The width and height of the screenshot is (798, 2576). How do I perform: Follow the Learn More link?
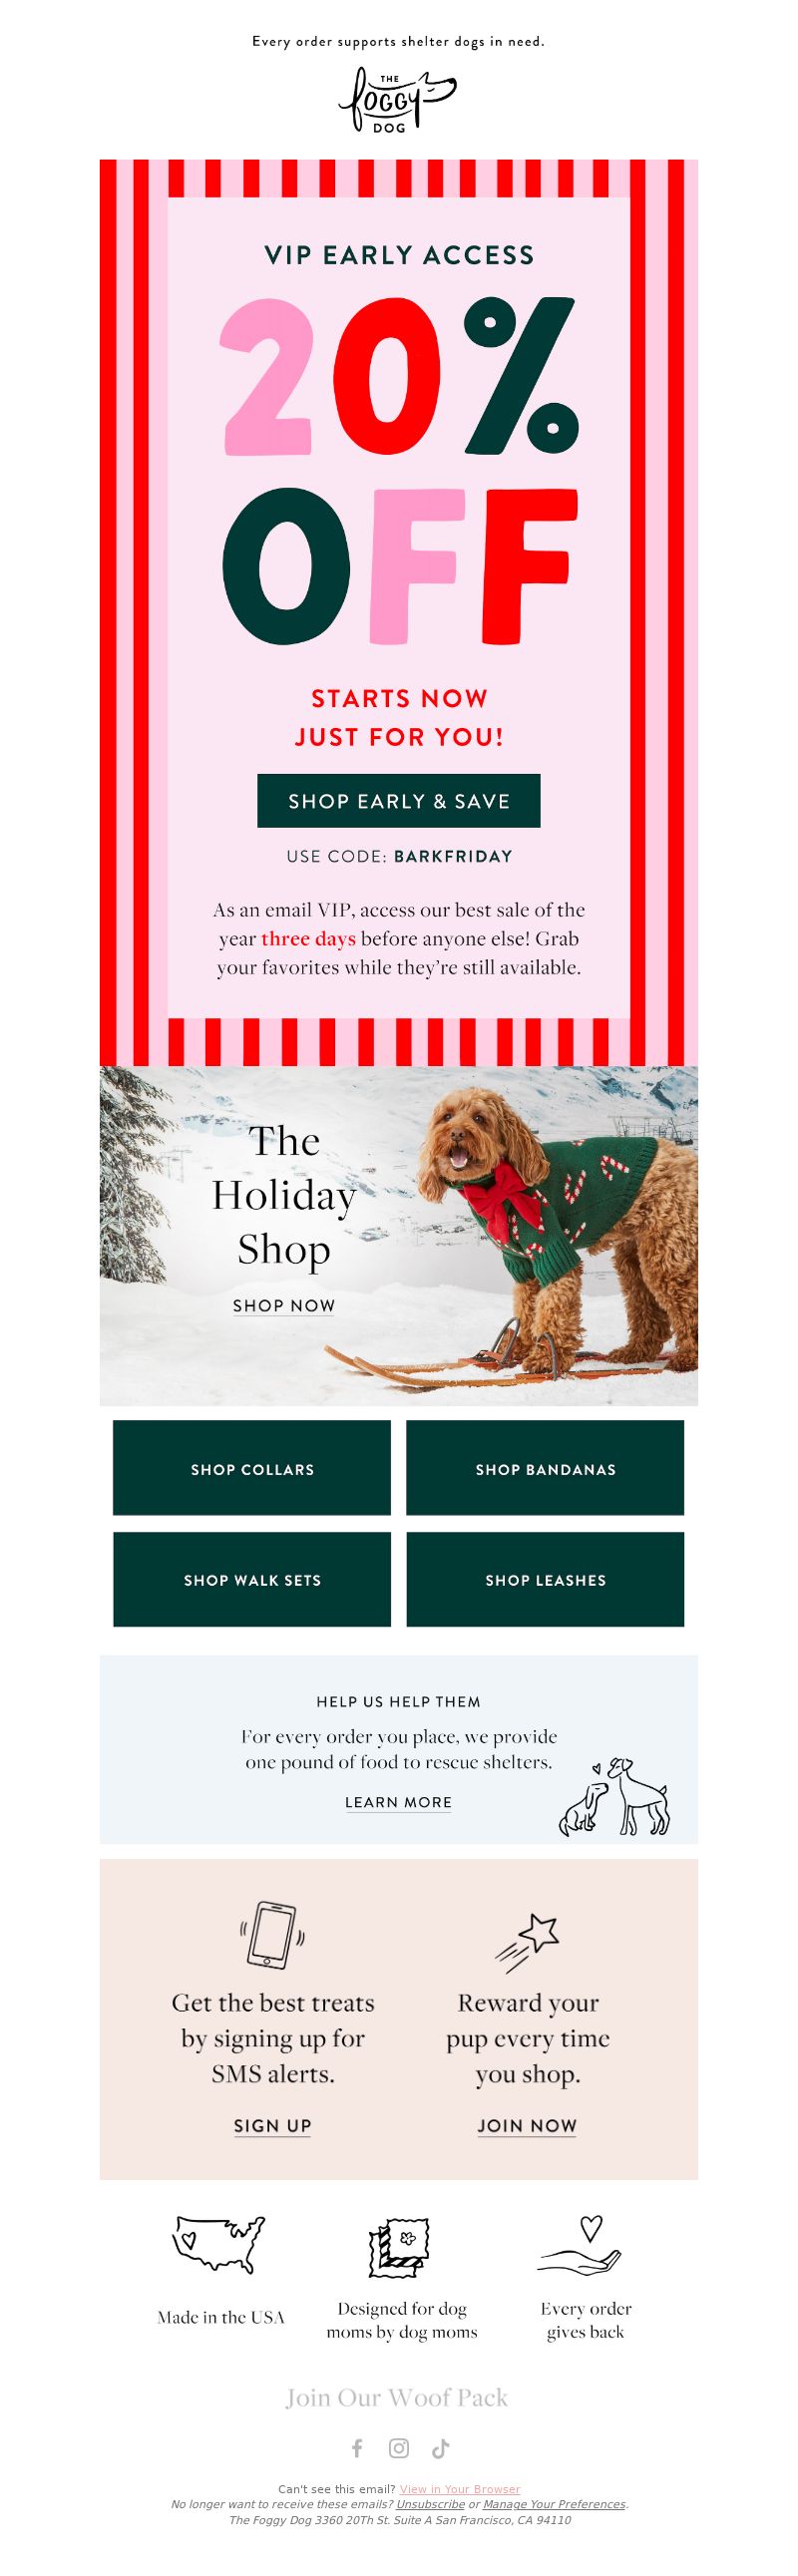[398, 1802]
